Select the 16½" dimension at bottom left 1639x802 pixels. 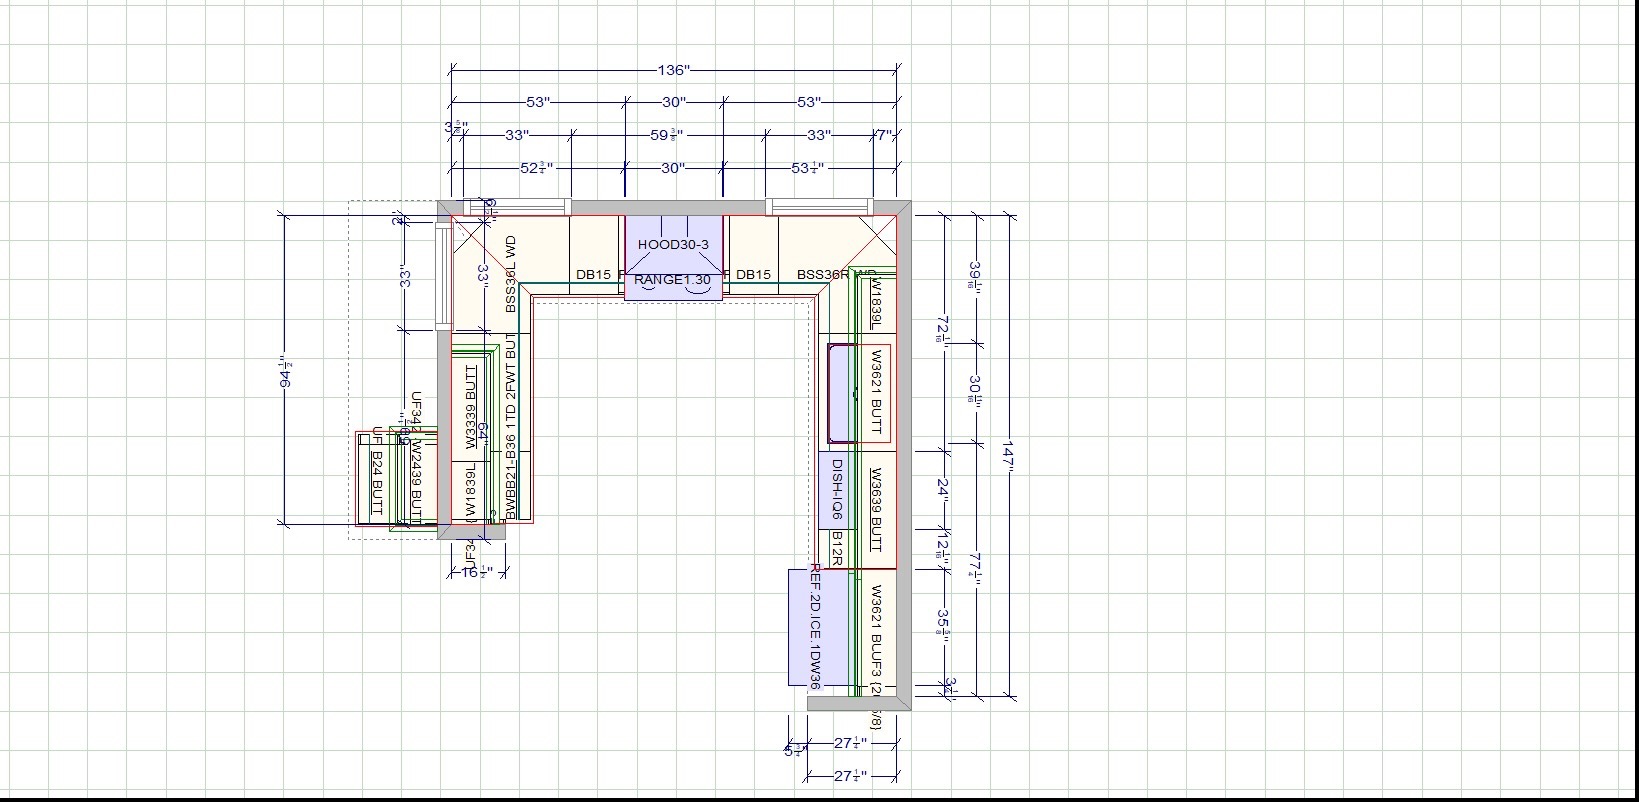click(475, 572)
